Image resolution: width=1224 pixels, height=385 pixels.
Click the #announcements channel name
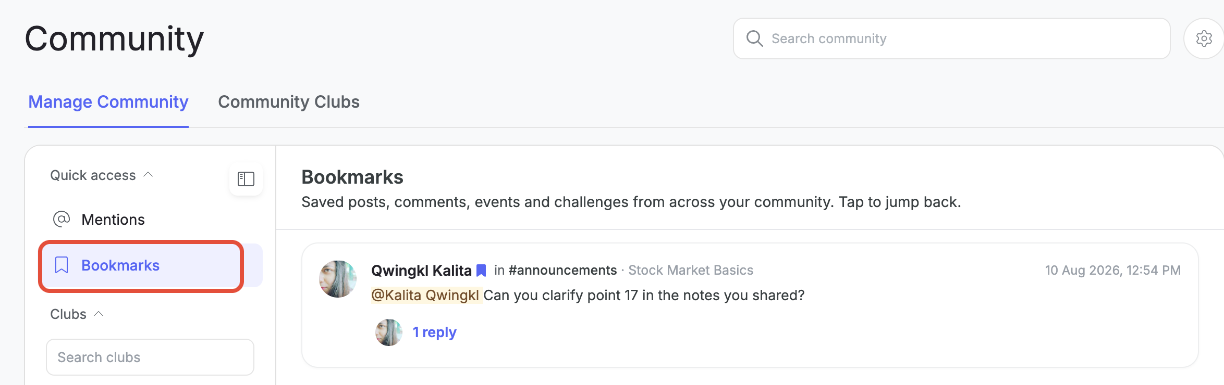[x=563, y=270]
